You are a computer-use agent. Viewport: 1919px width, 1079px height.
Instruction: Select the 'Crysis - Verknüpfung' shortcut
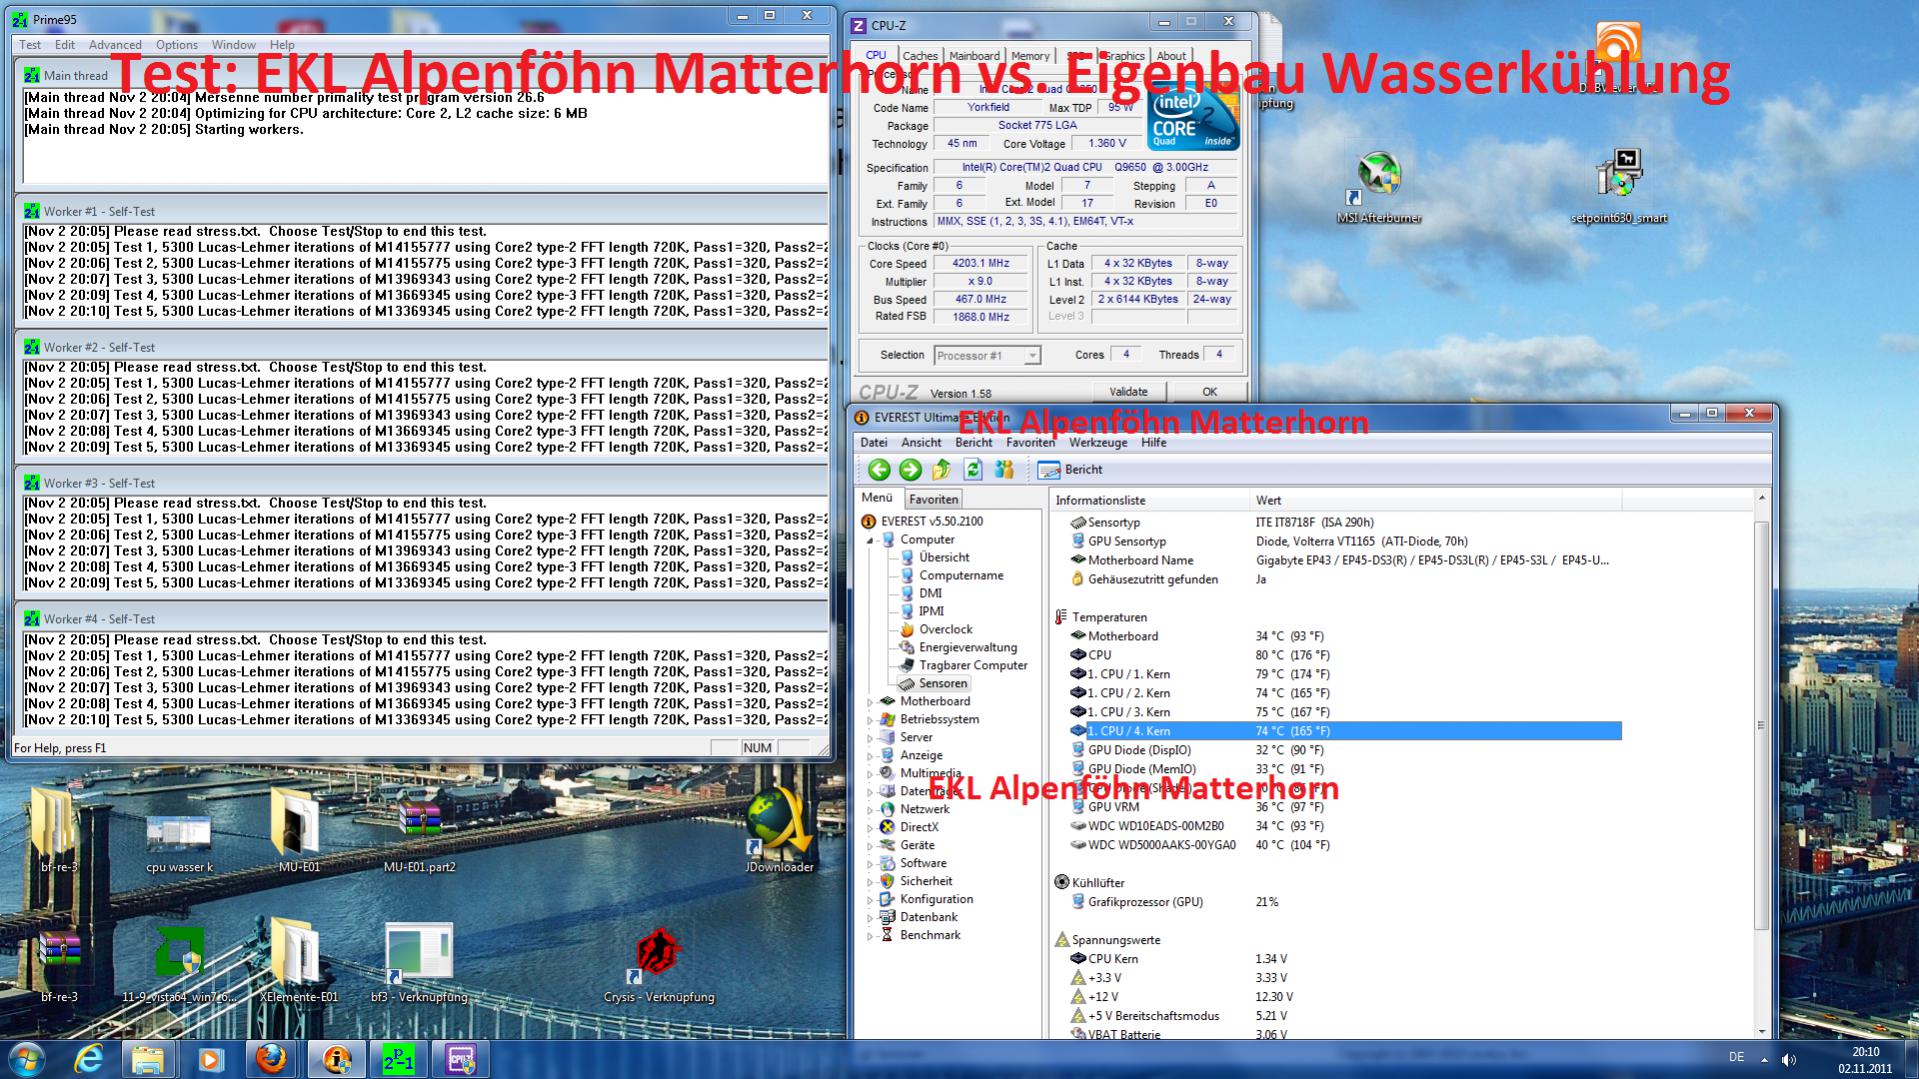click(659, 964)
